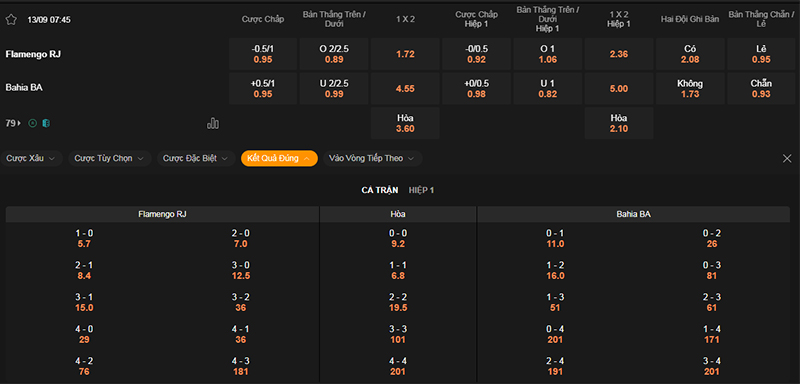The image size is (800, 384).
Task: Select the full-time Hòa odds 3.60
Action: point(405,123)
